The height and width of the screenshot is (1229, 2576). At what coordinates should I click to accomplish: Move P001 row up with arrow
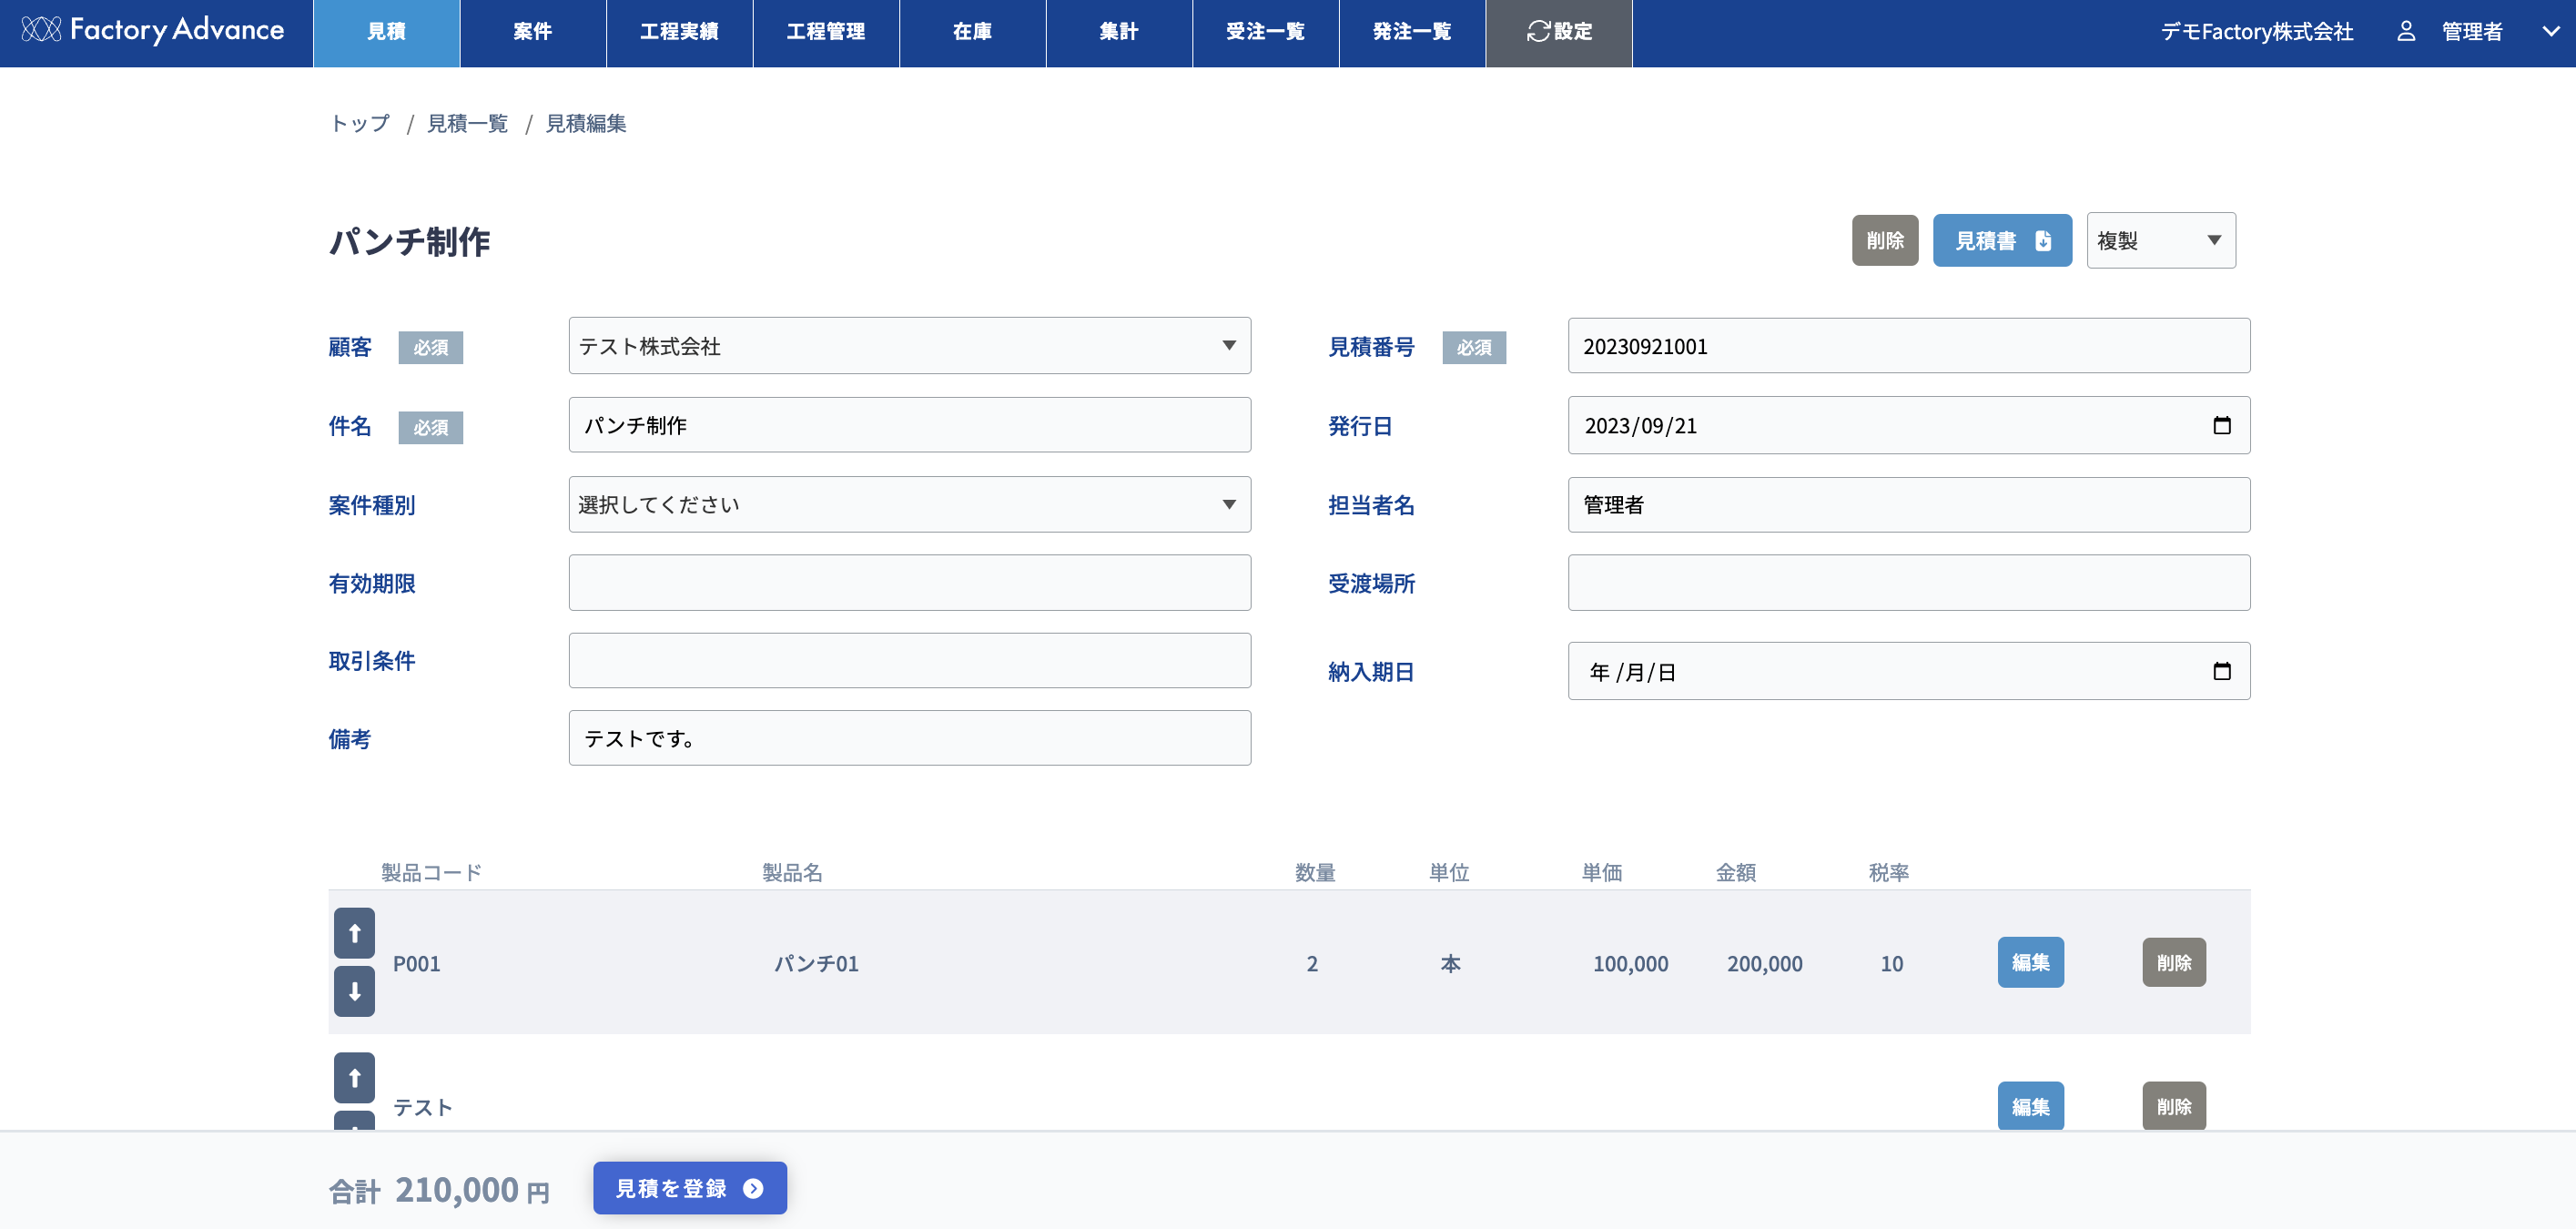pos(354,932)
